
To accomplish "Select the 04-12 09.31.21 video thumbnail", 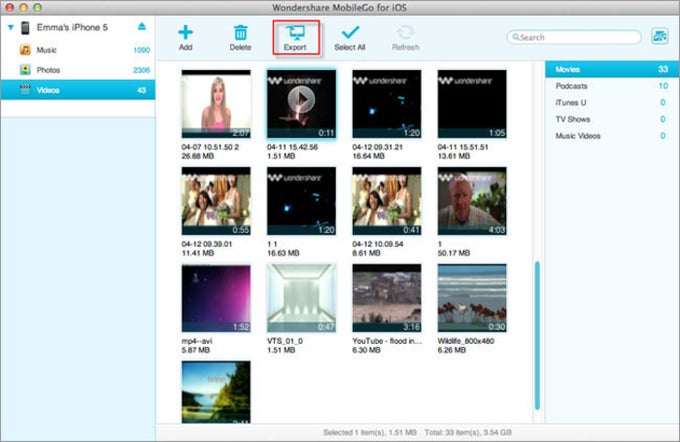I will (387, 104).
